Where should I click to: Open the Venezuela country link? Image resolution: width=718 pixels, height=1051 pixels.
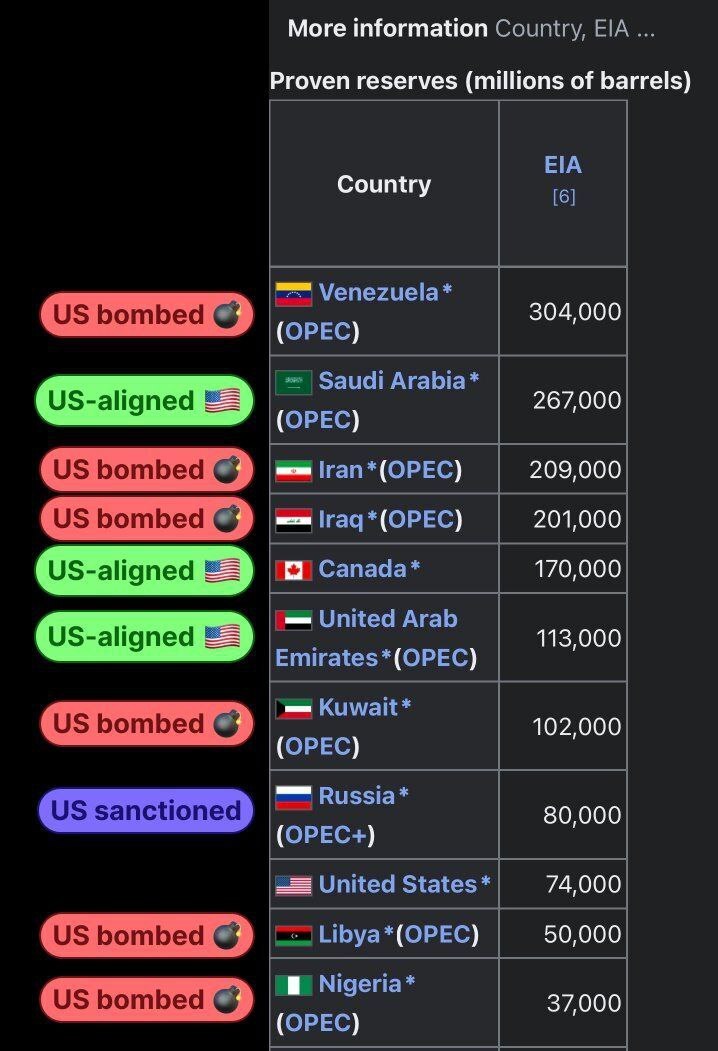[378, 292]
